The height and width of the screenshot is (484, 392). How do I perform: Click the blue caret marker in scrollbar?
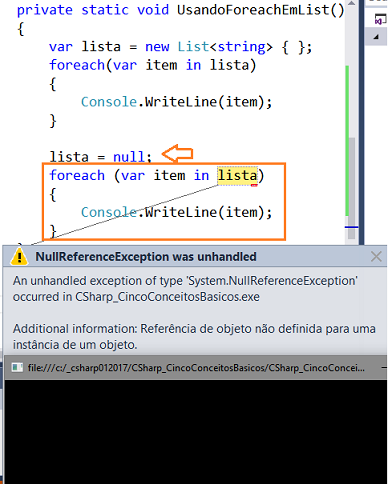pos(351,227)
